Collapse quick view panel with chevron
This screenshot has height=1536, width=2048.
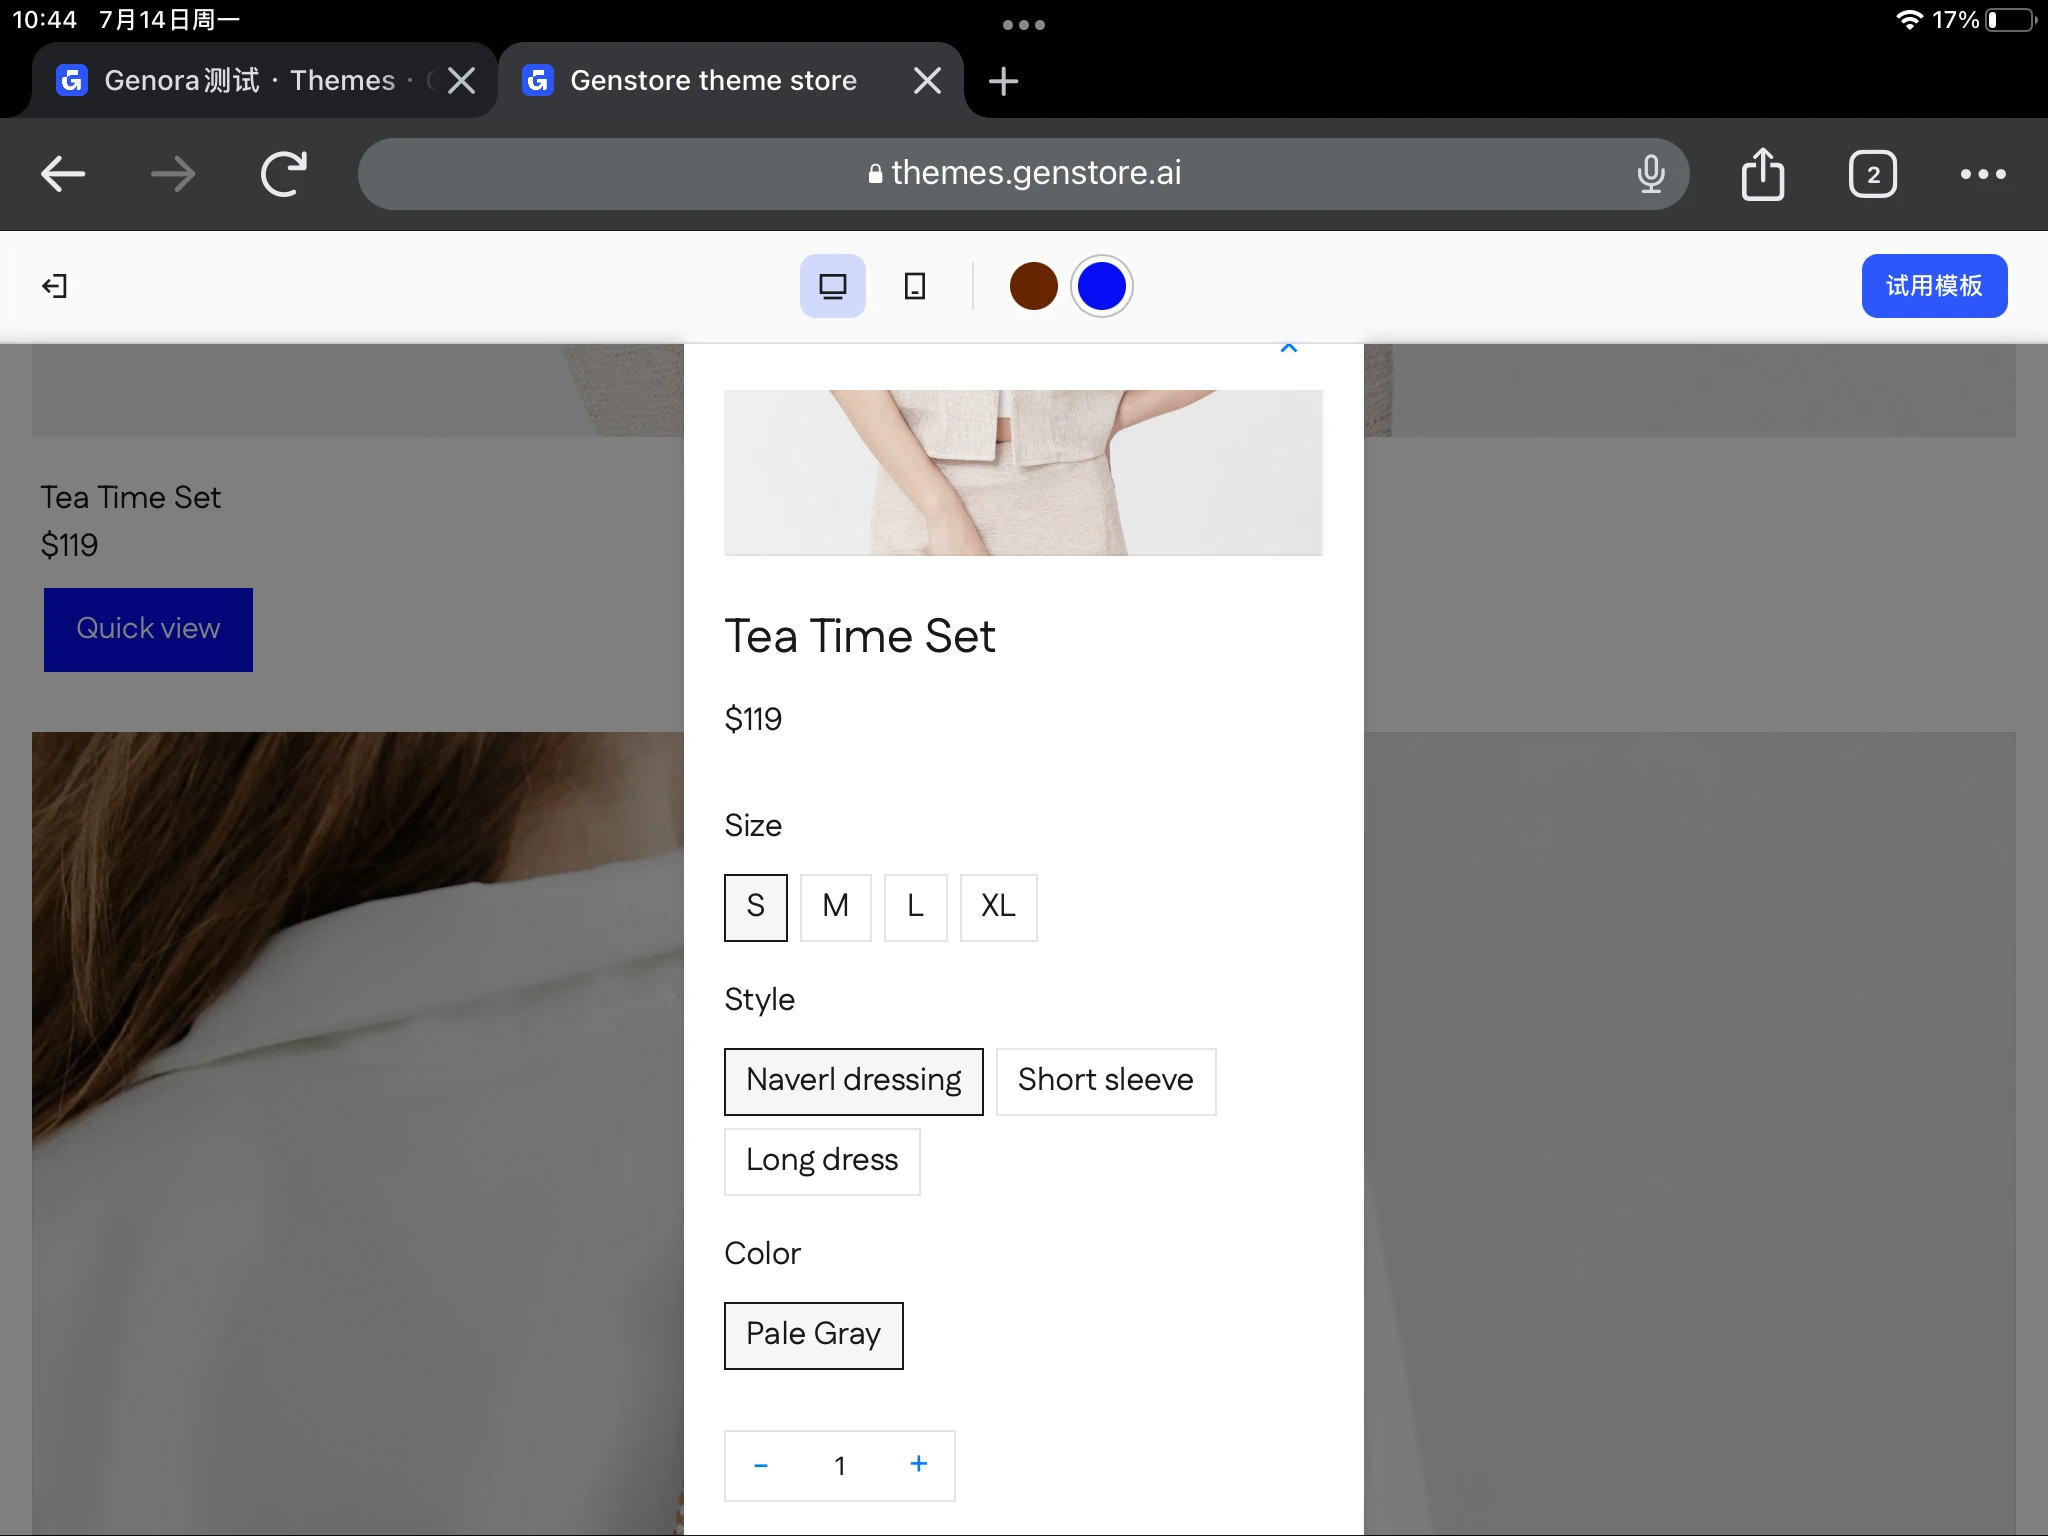[x=1288, y=348]
